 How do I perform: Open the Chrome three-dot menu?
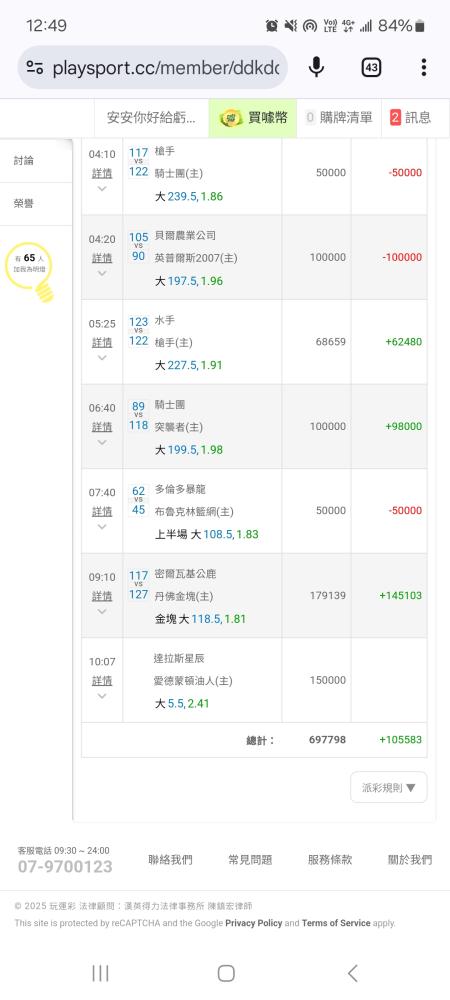click(x=424, y=67)
